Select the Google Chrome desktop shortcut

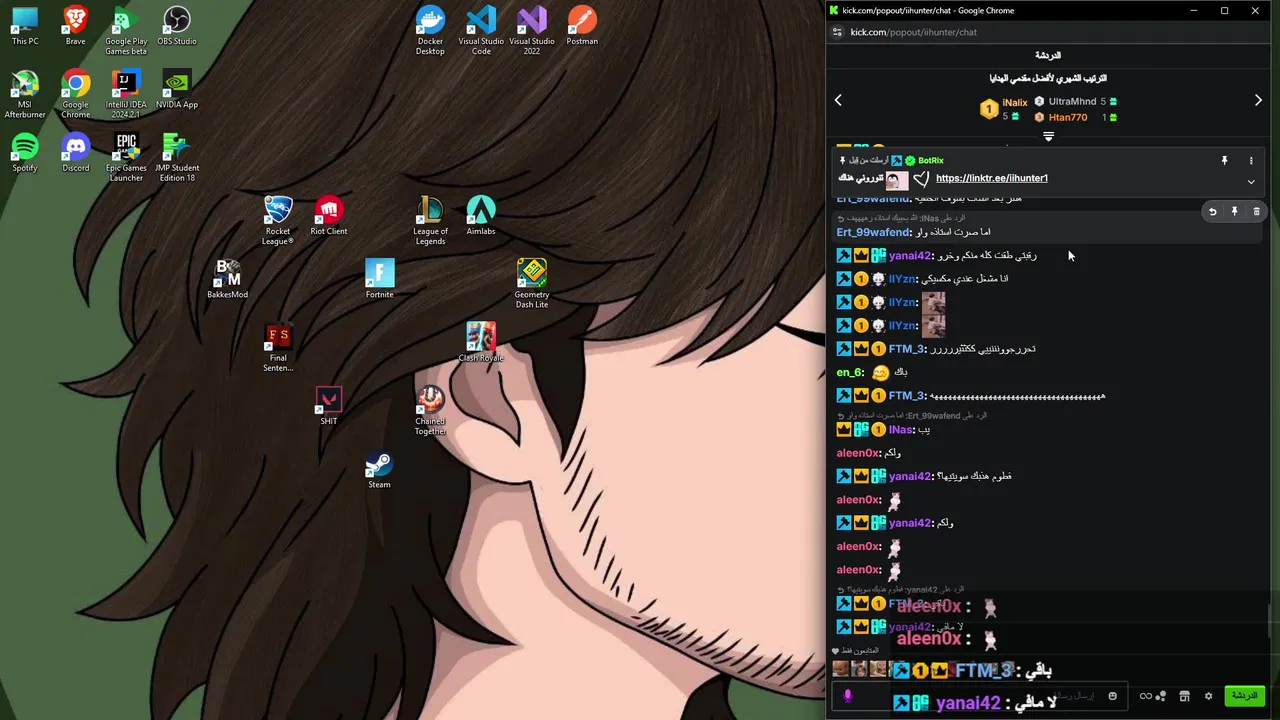tap(75, 94)
